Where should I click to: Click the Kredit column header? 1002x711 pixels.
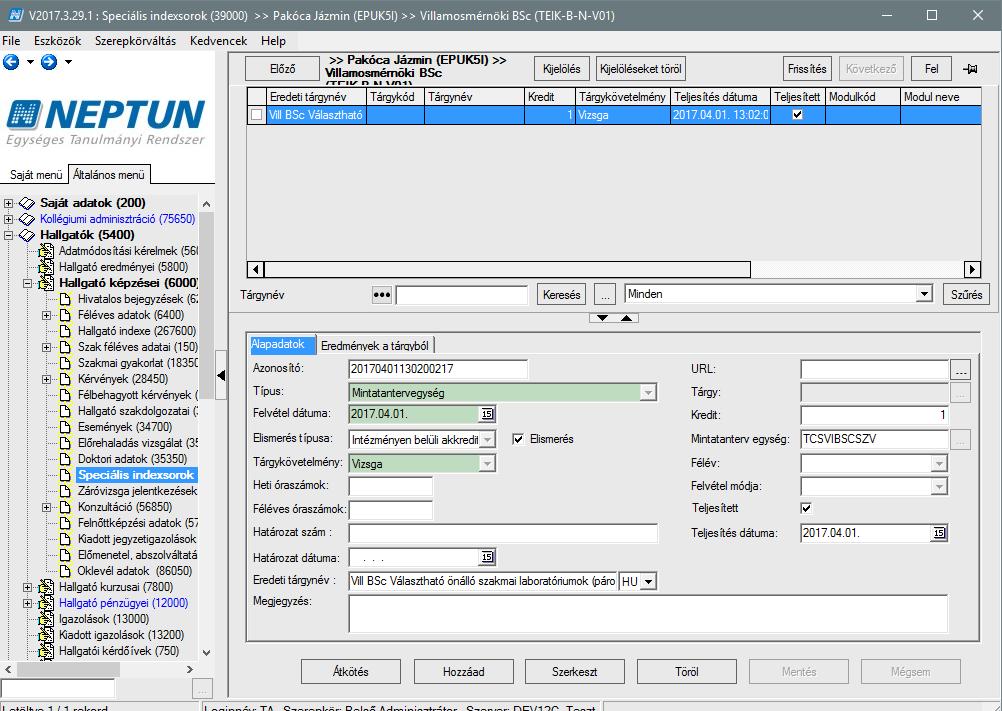pyautogui.click(x=550, y=97)
